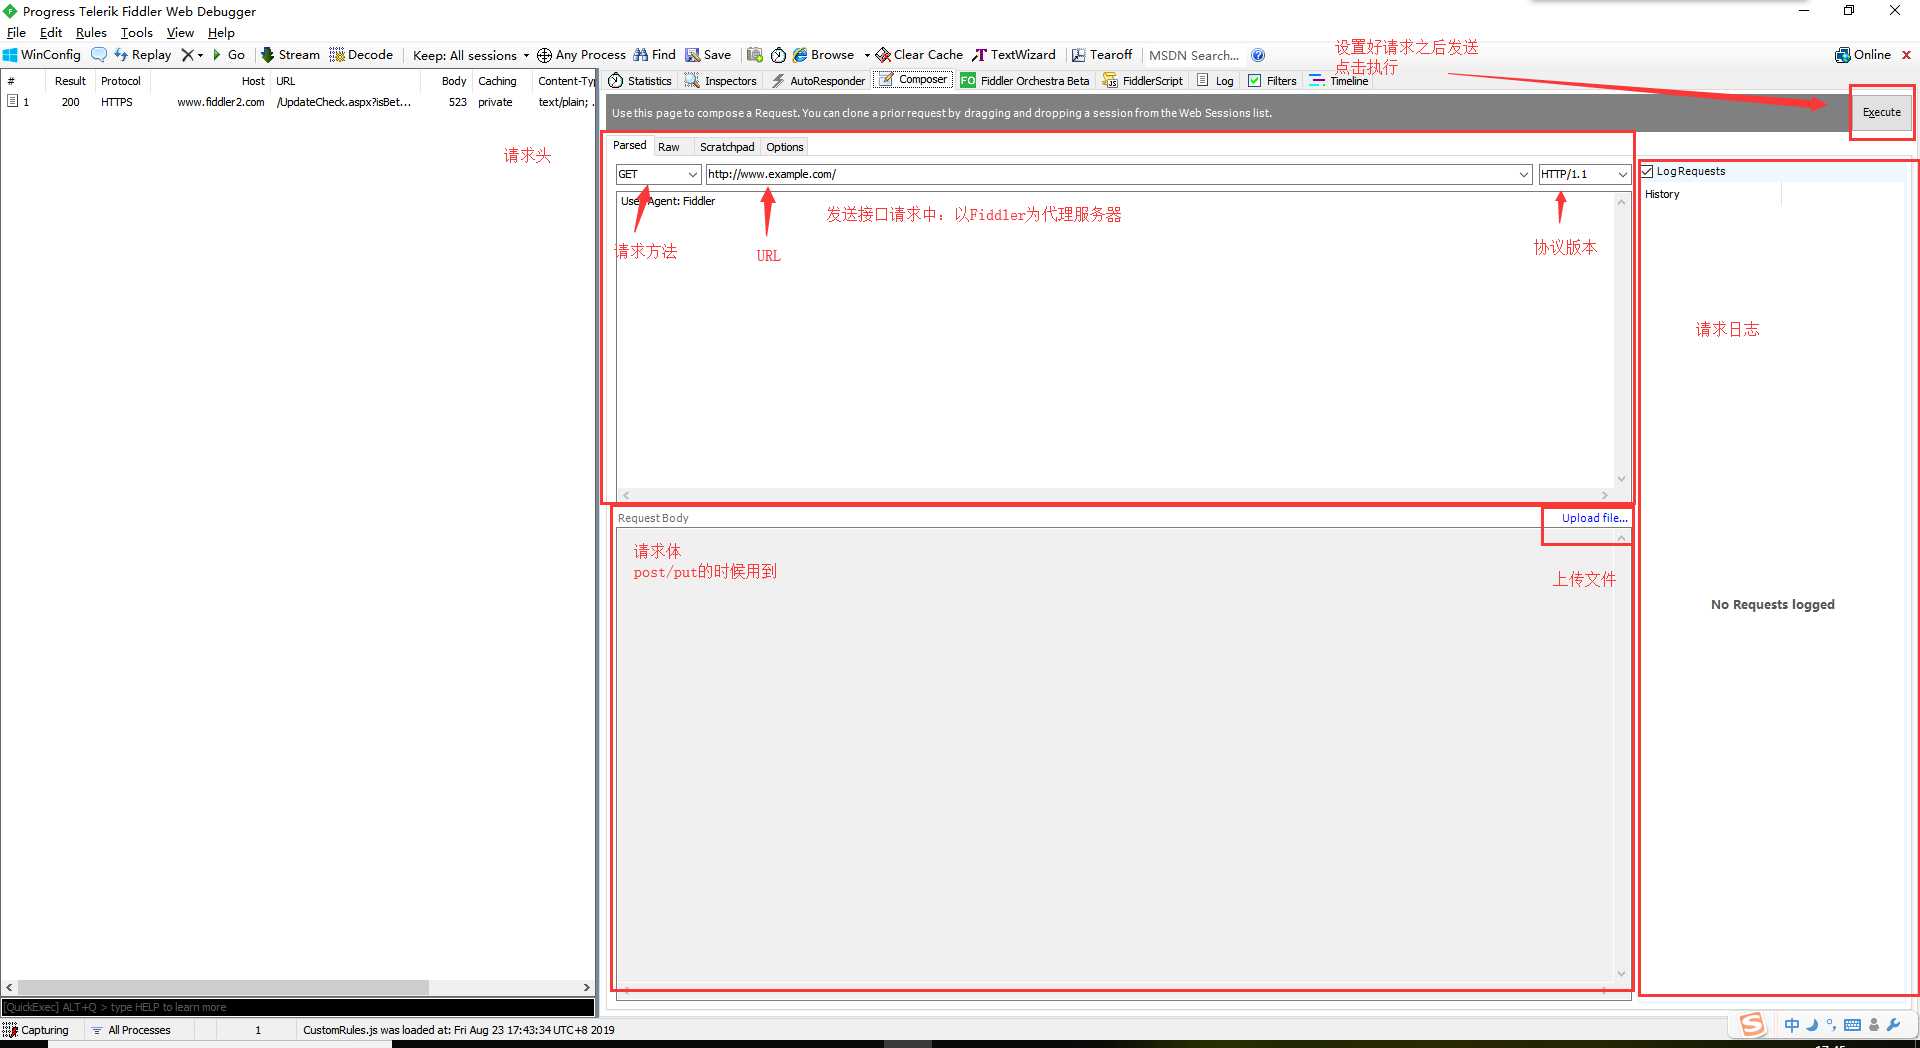Click the Upload file... link
The width and height of the screenshot is (1920, 1048).
1595,518
